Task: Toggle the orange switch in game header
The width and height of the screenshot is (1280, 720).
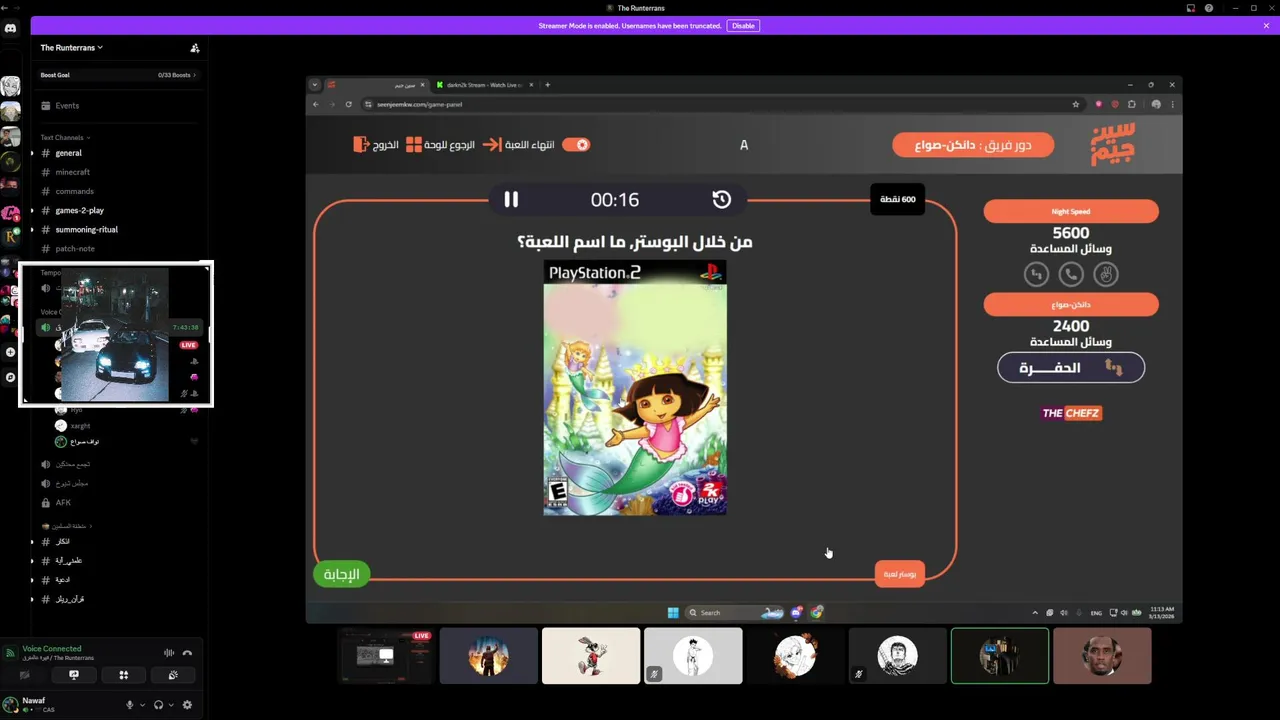Action: pyautogui.click(x=576, y=144)
